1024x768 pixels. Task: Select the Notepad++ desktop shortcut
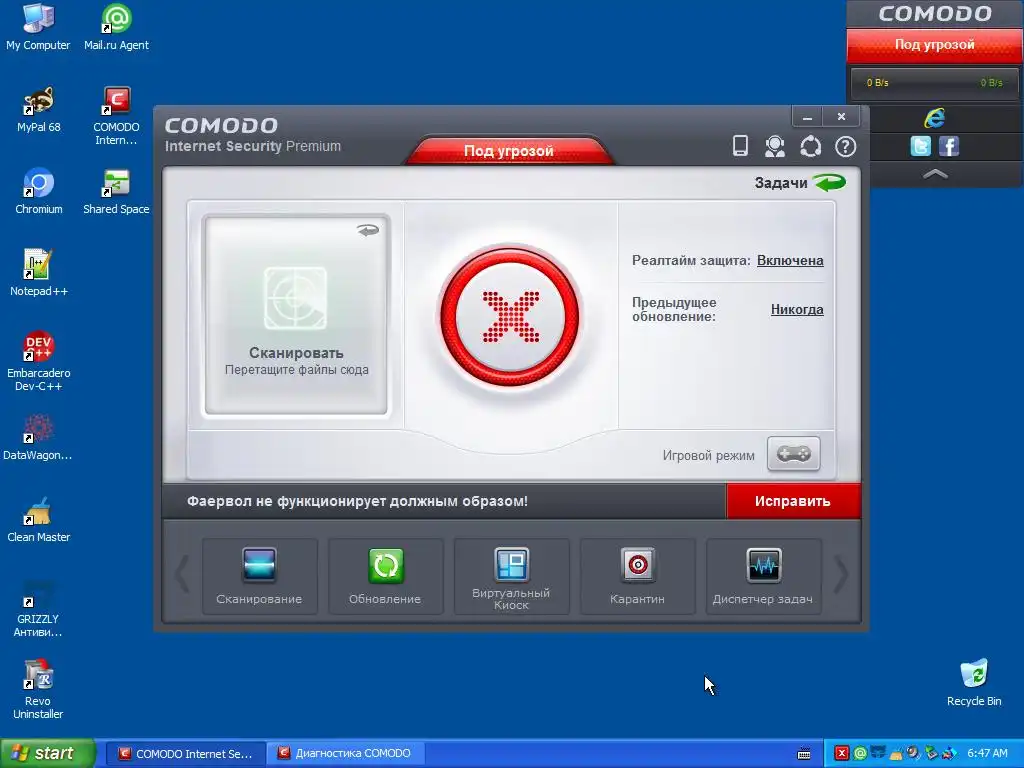click(x=39, y=273)
